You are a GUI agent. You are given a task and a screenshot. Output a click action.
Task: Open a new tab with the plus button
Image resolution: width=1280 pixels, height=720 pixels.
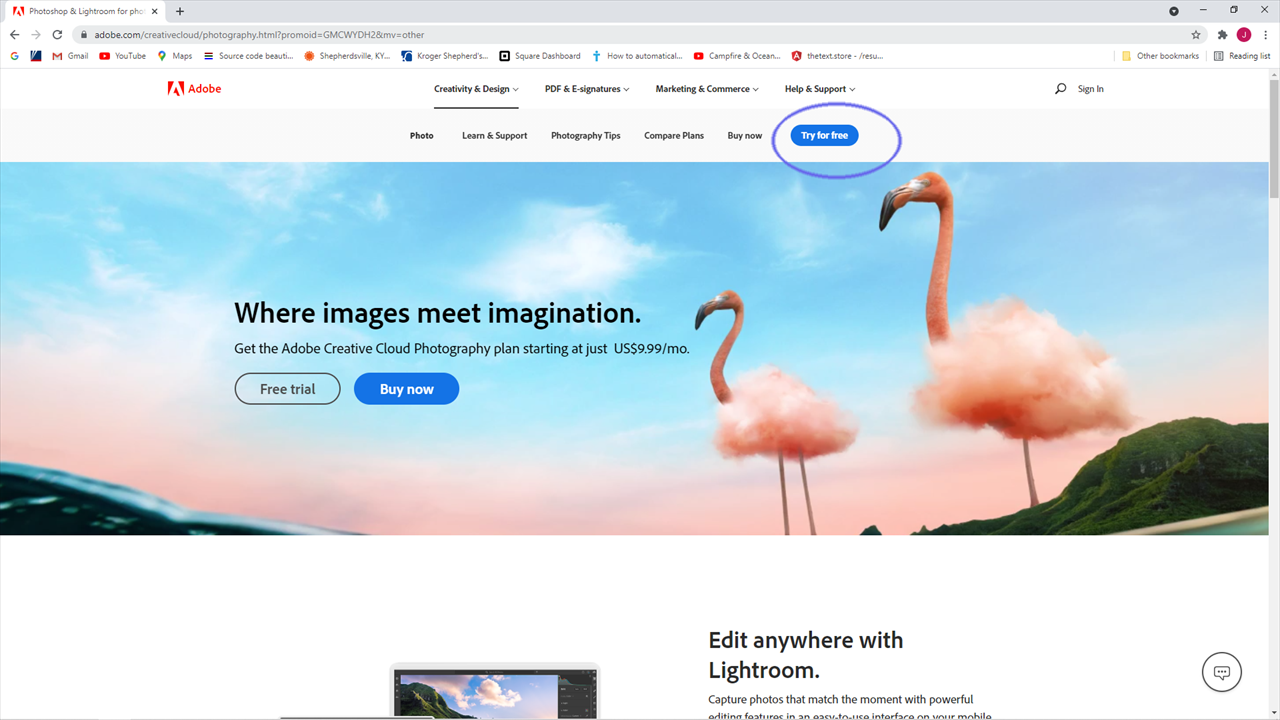coord(180,11)
